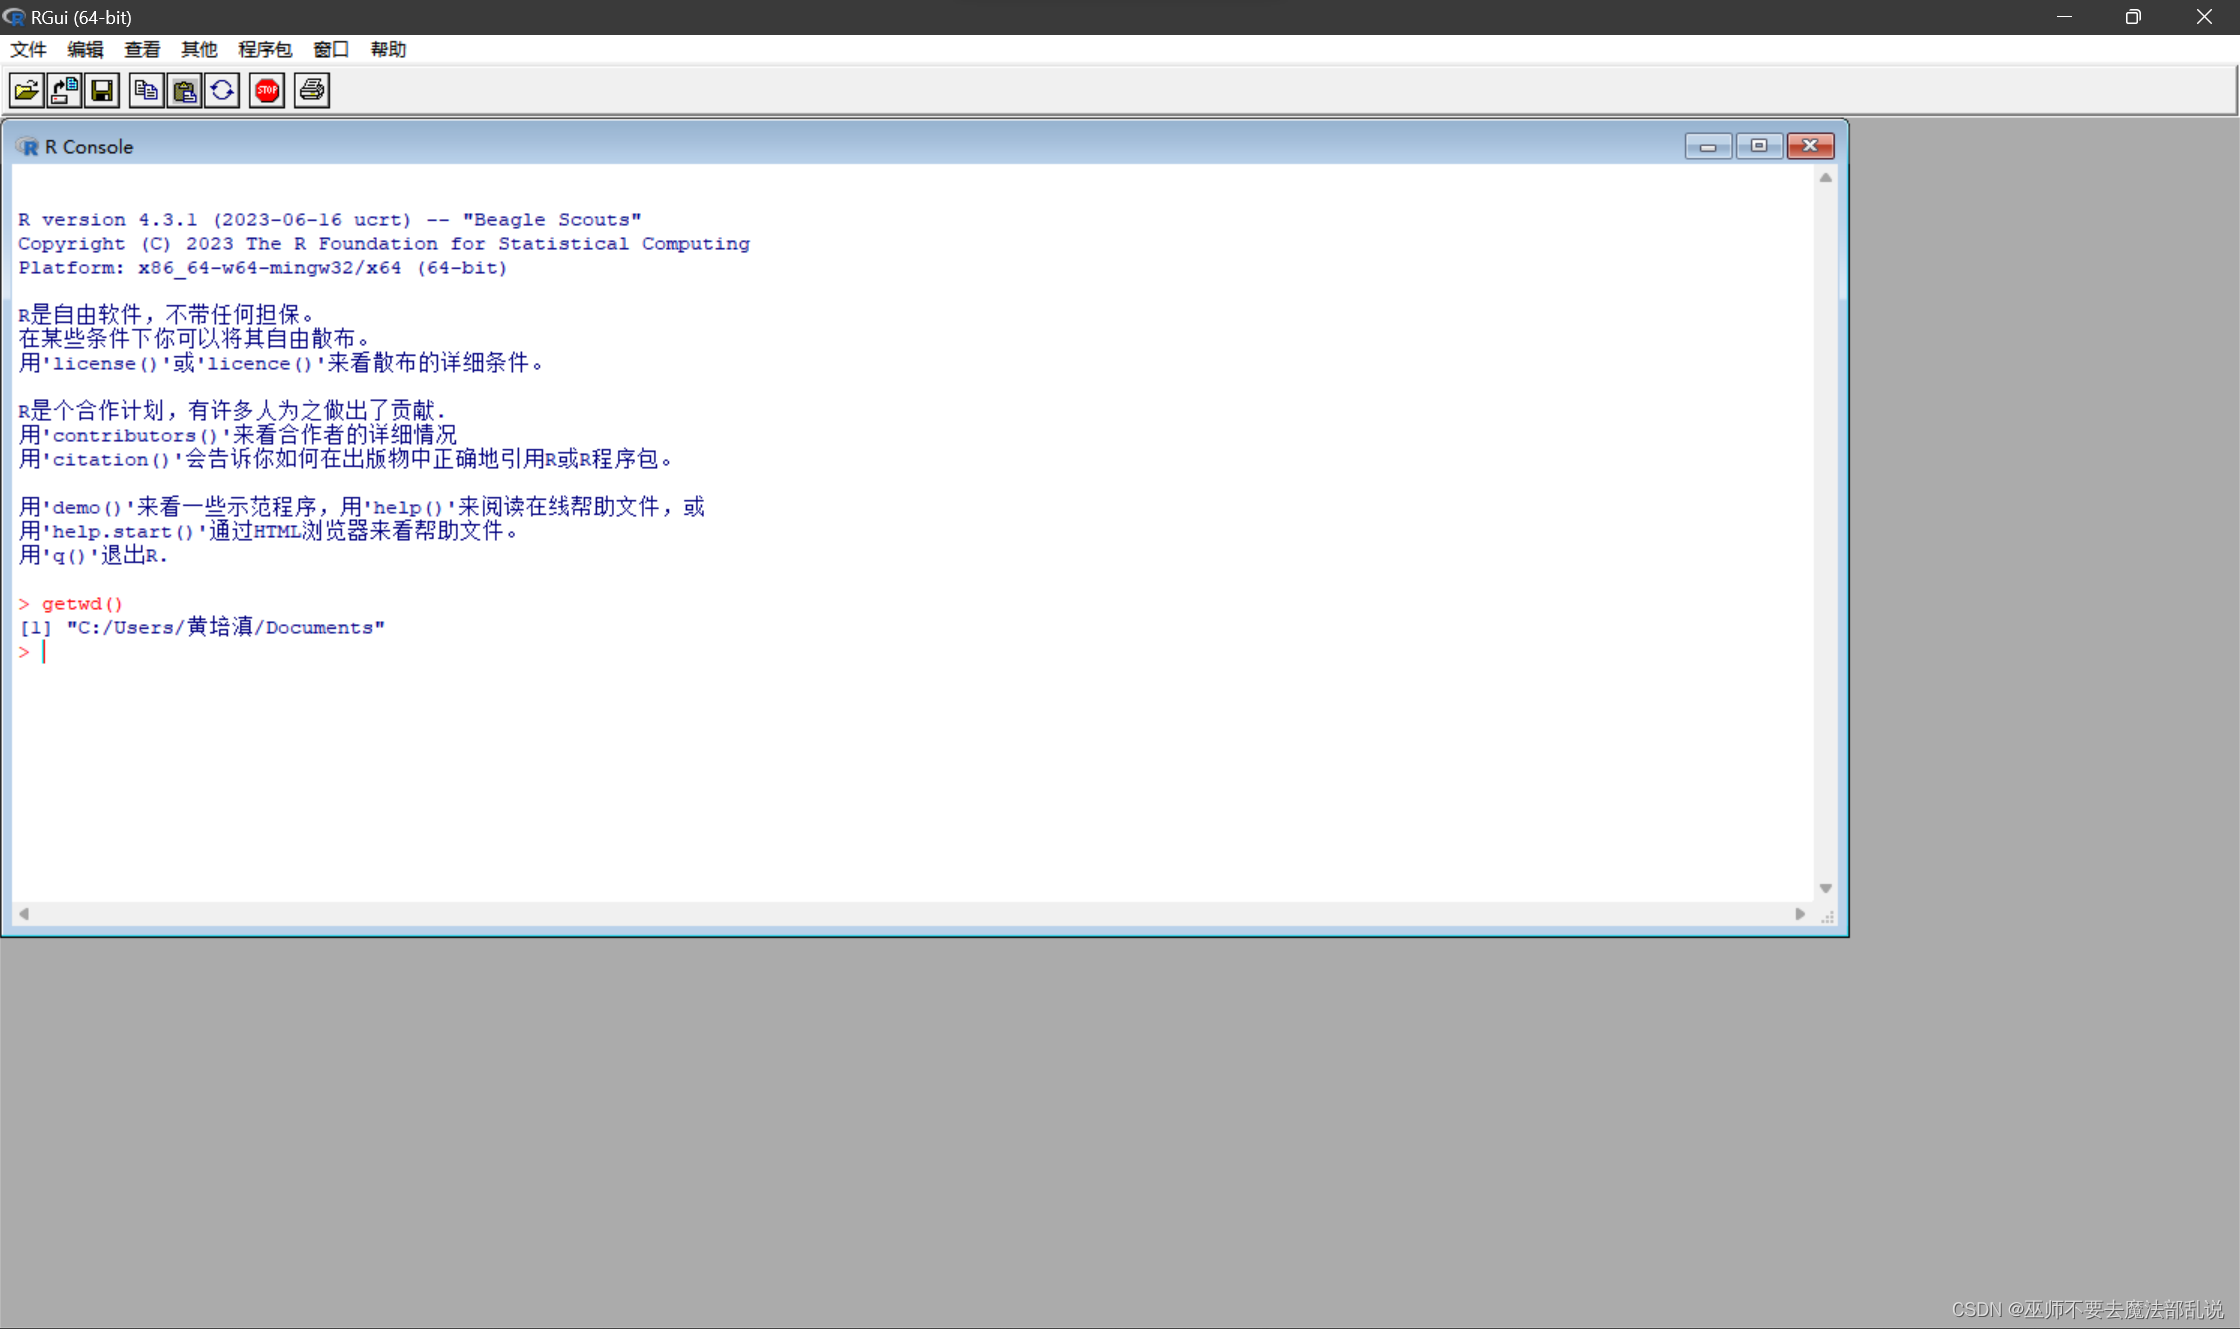
Task: Click the console vertical scrollbar up arrow
Action: (x=1826, y=178)
